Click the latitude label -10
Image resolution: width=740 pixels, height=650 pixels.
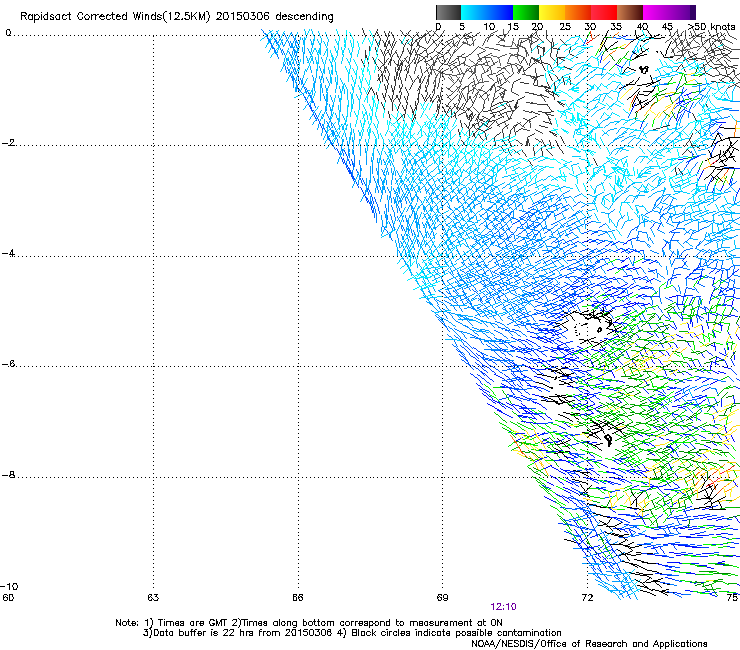coord(9,587)
